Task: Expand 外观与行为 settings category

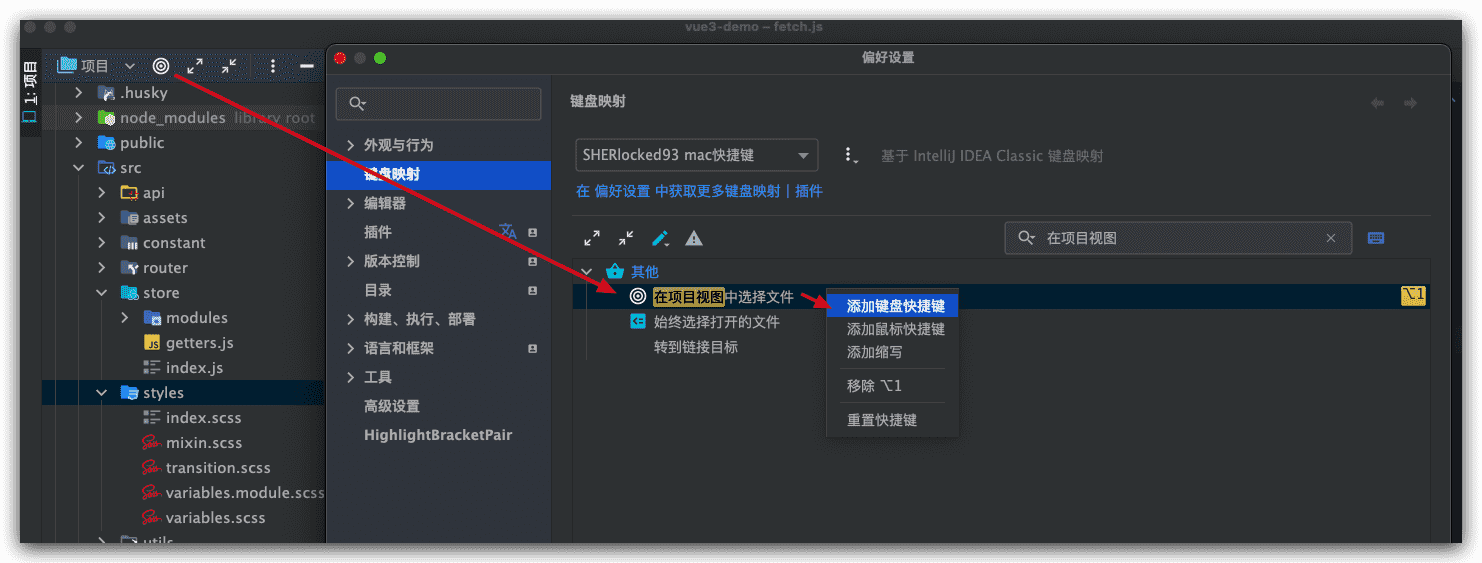Action: coord(351,145)
